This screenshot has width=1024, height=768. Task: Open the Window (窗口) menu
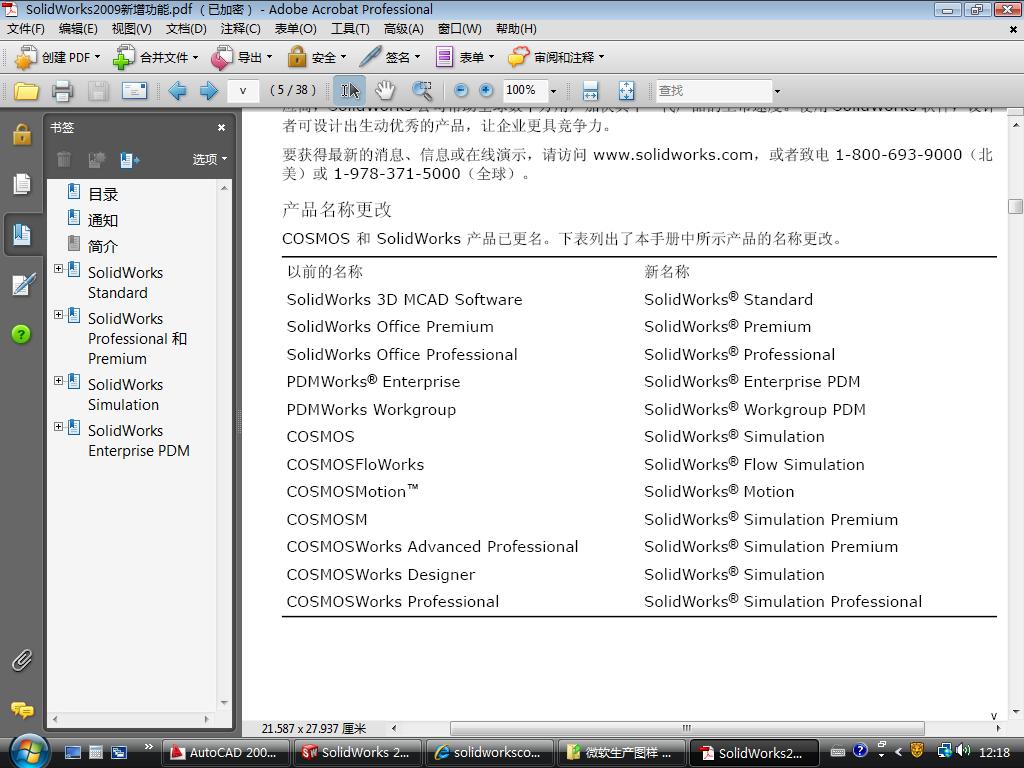459,29
